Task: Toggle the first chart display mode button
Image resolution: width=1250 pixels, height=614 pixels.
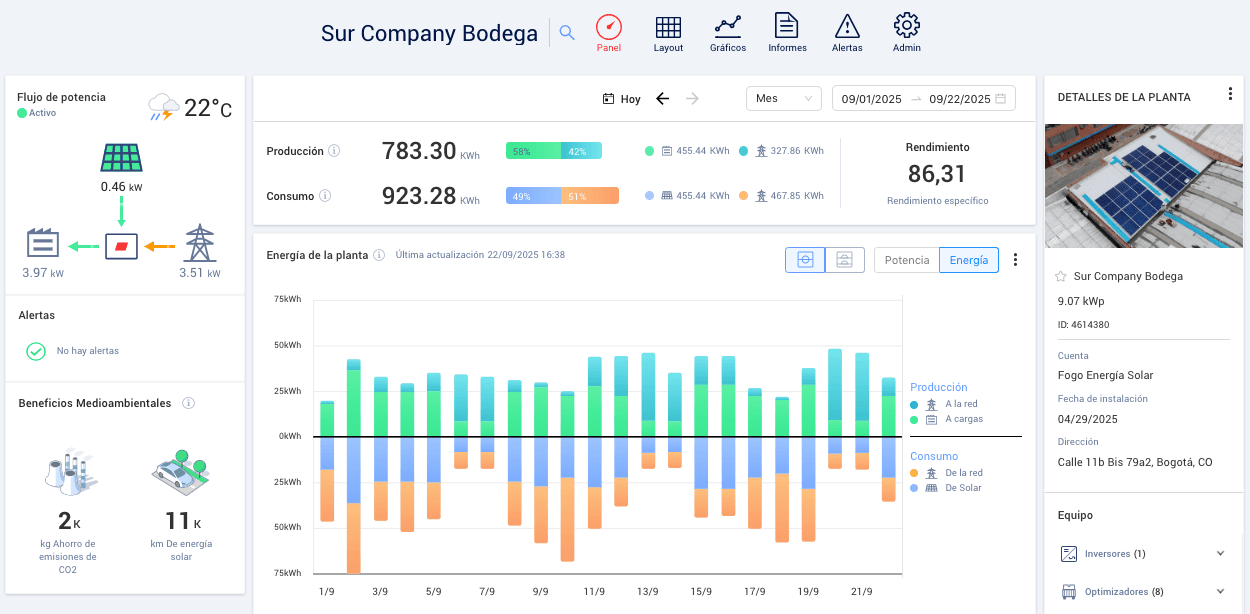Action: 804,260
